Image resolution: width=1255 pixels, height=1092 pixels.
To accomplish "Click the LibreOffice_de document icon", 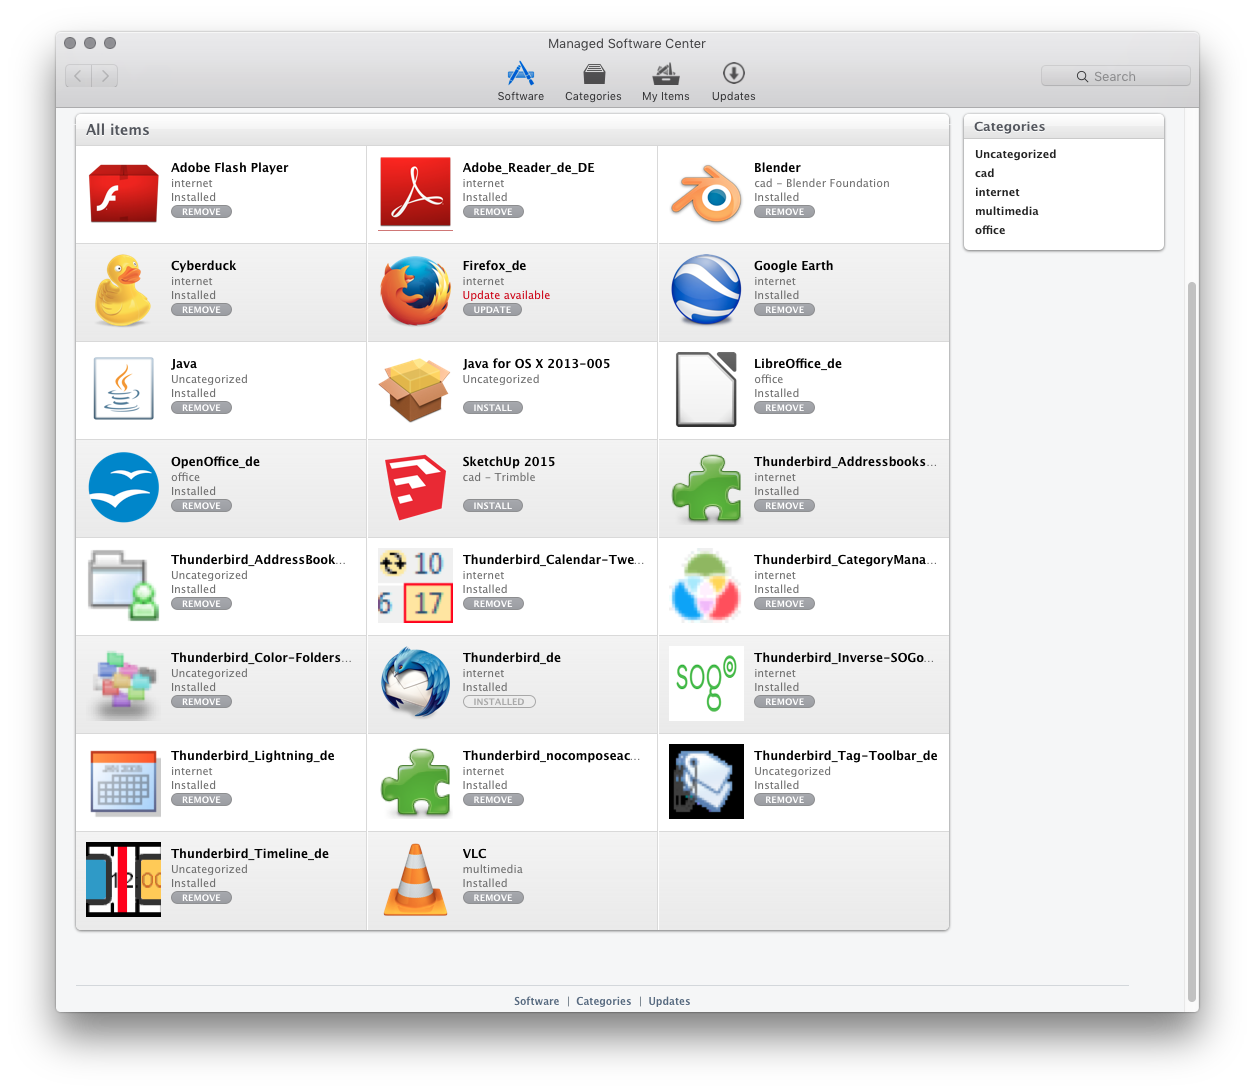I will pyautogui.click(x=707, y=389).
